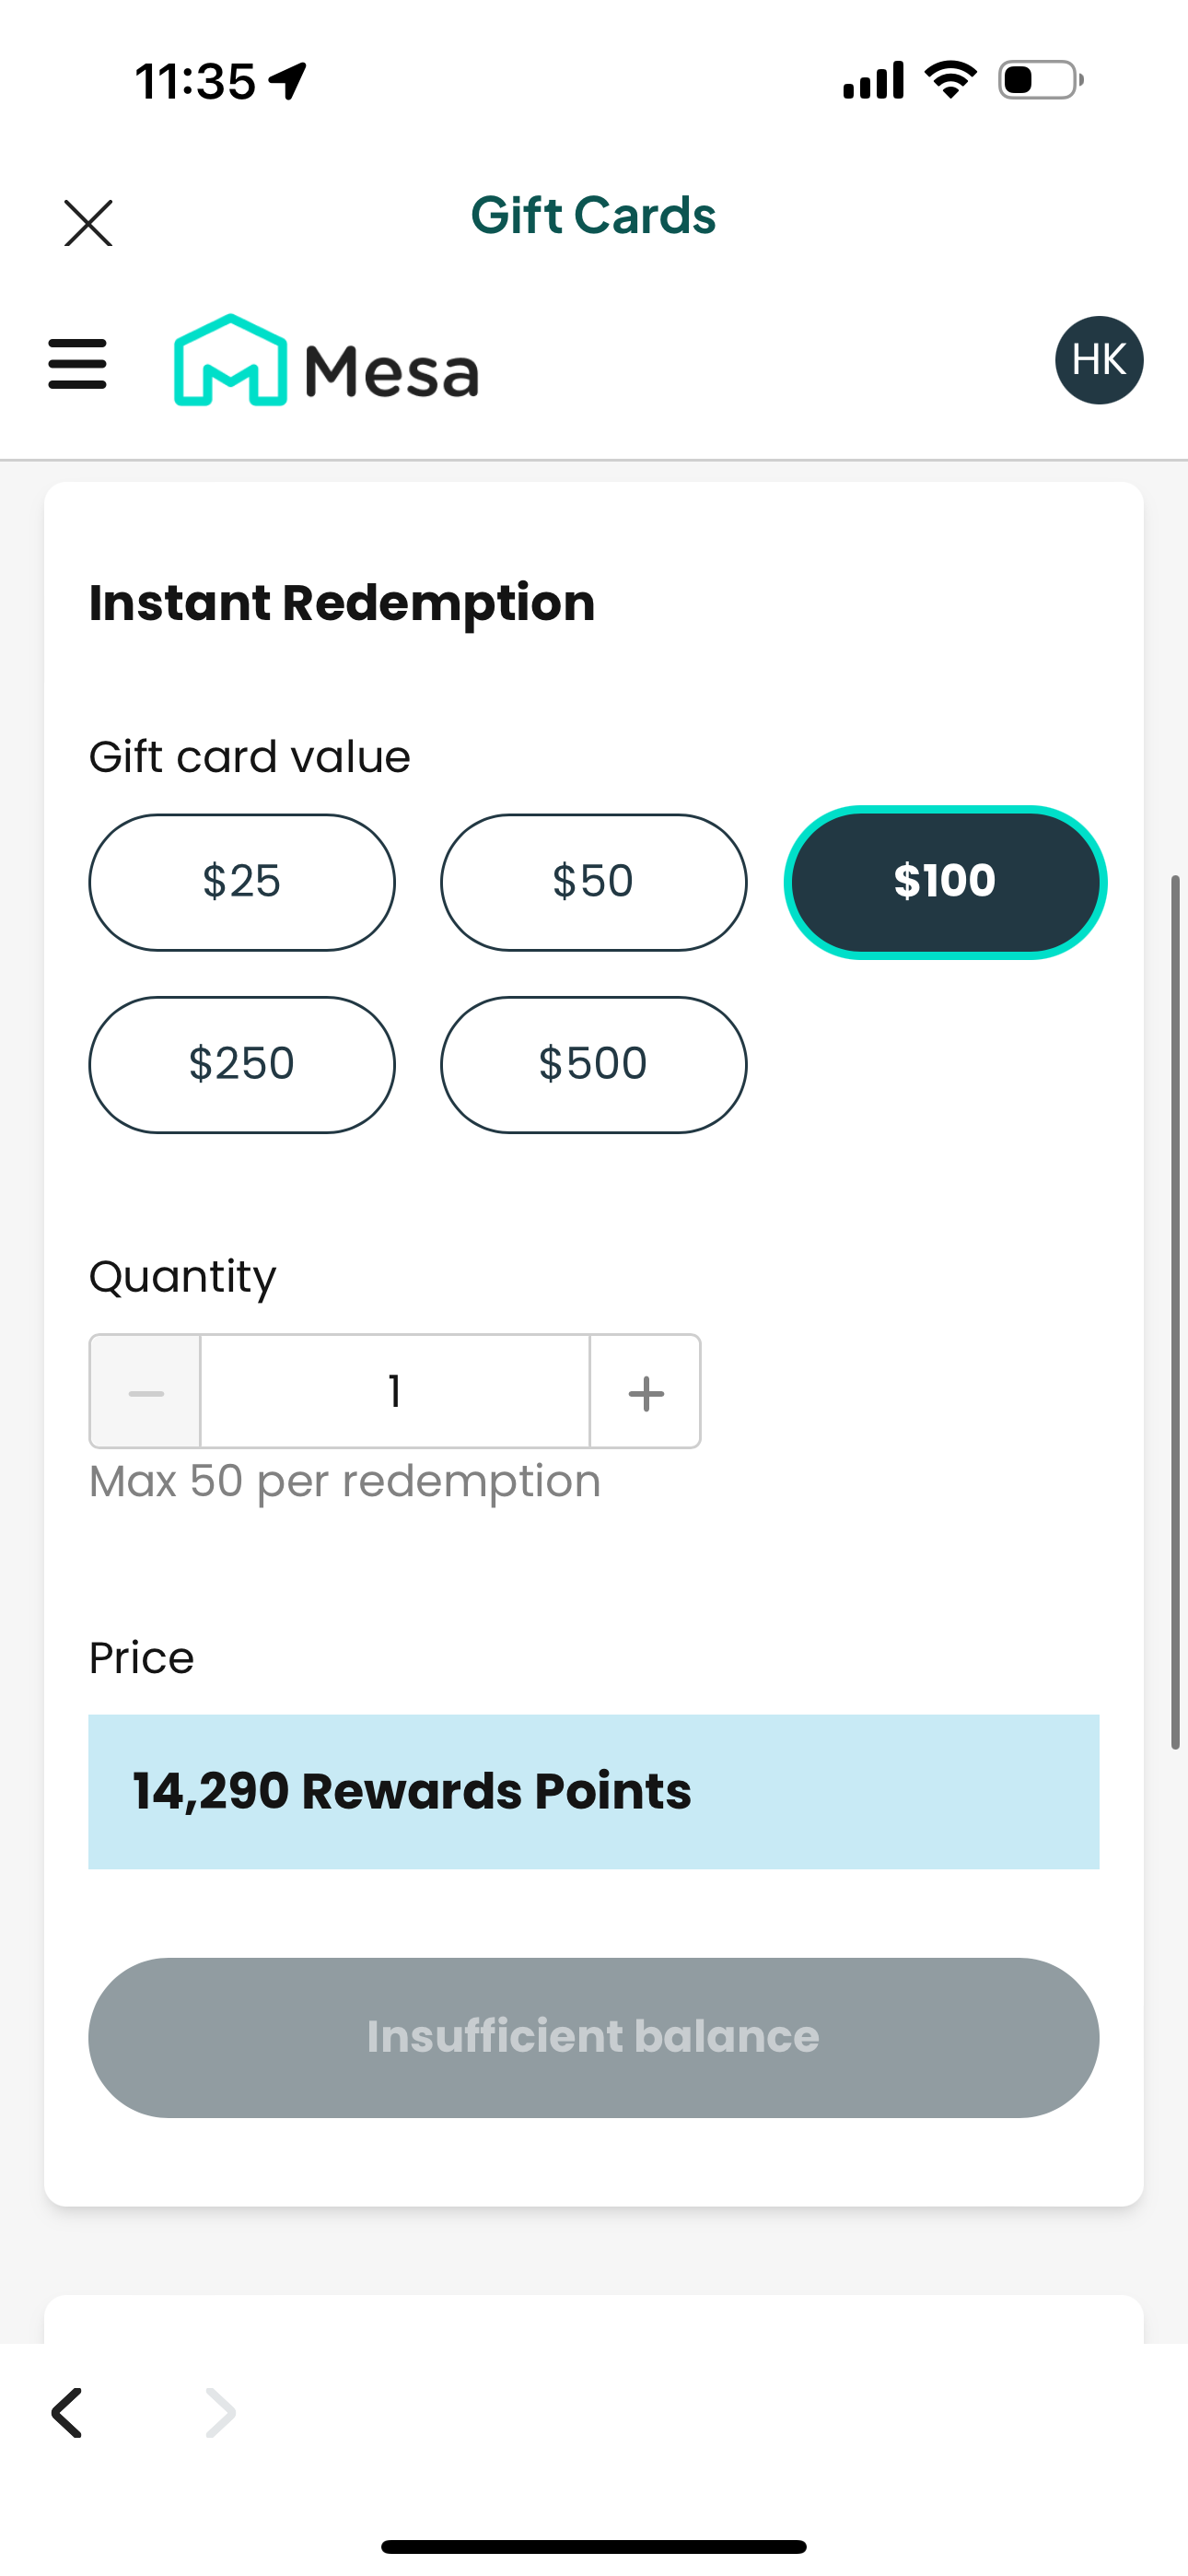Choose the $500 gift card value
The image size is (1188, 2576).
click(x=593, y=1064)
